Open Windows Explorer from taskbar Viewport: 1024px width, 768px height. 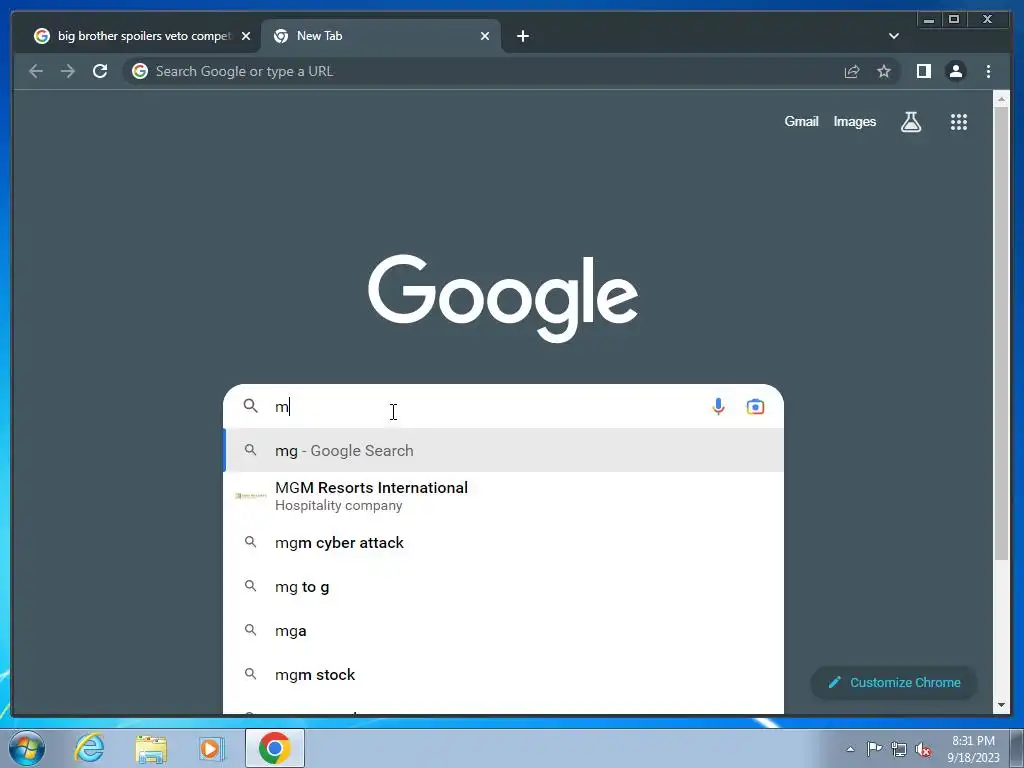coord(151,748)
